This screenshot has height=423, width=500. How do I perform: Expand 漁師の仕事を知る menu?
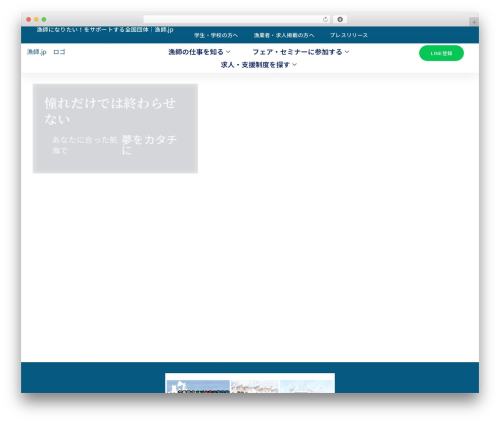click(199, 52)
